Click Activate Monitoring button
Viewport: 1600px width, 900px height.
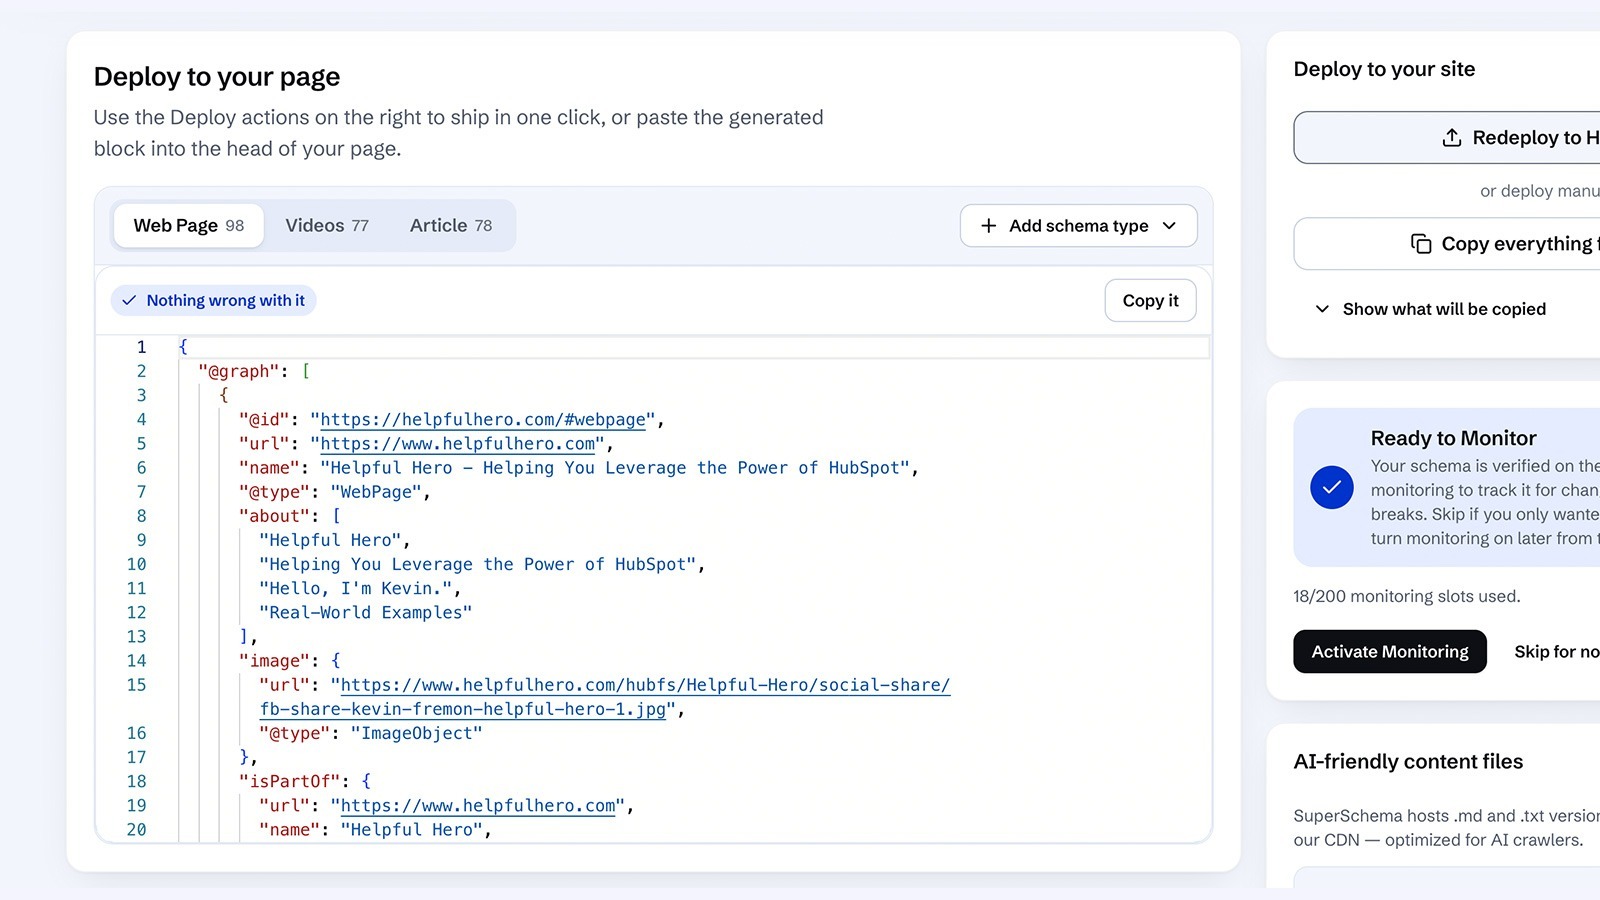[x=1390, y=652]
